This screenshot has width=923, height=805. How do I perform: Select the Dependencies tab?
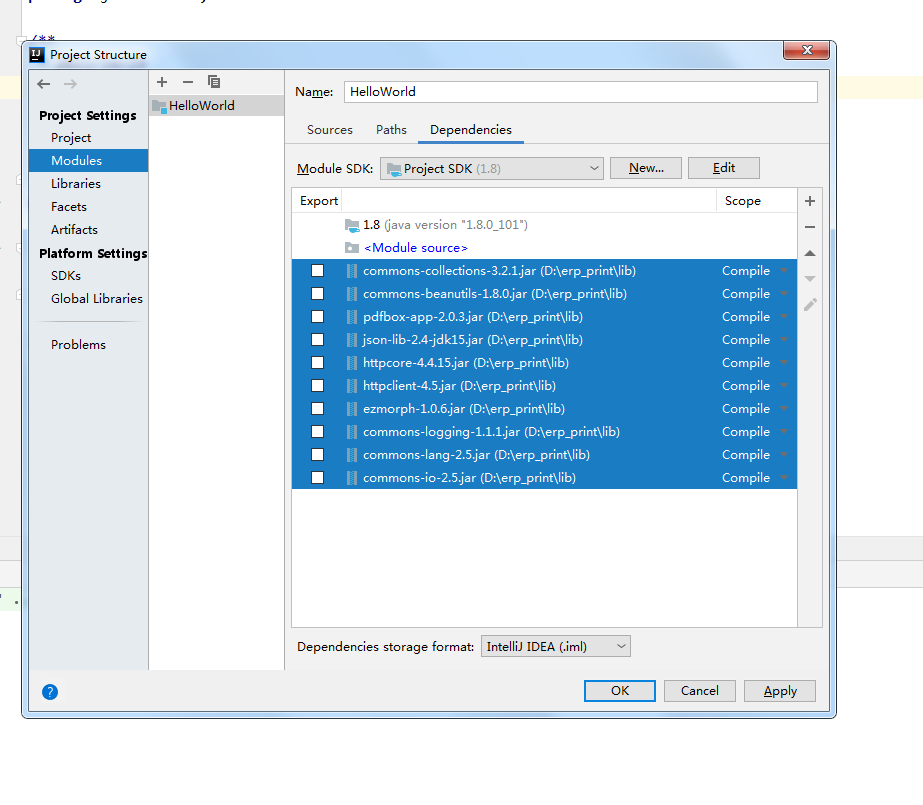(471, 130)
